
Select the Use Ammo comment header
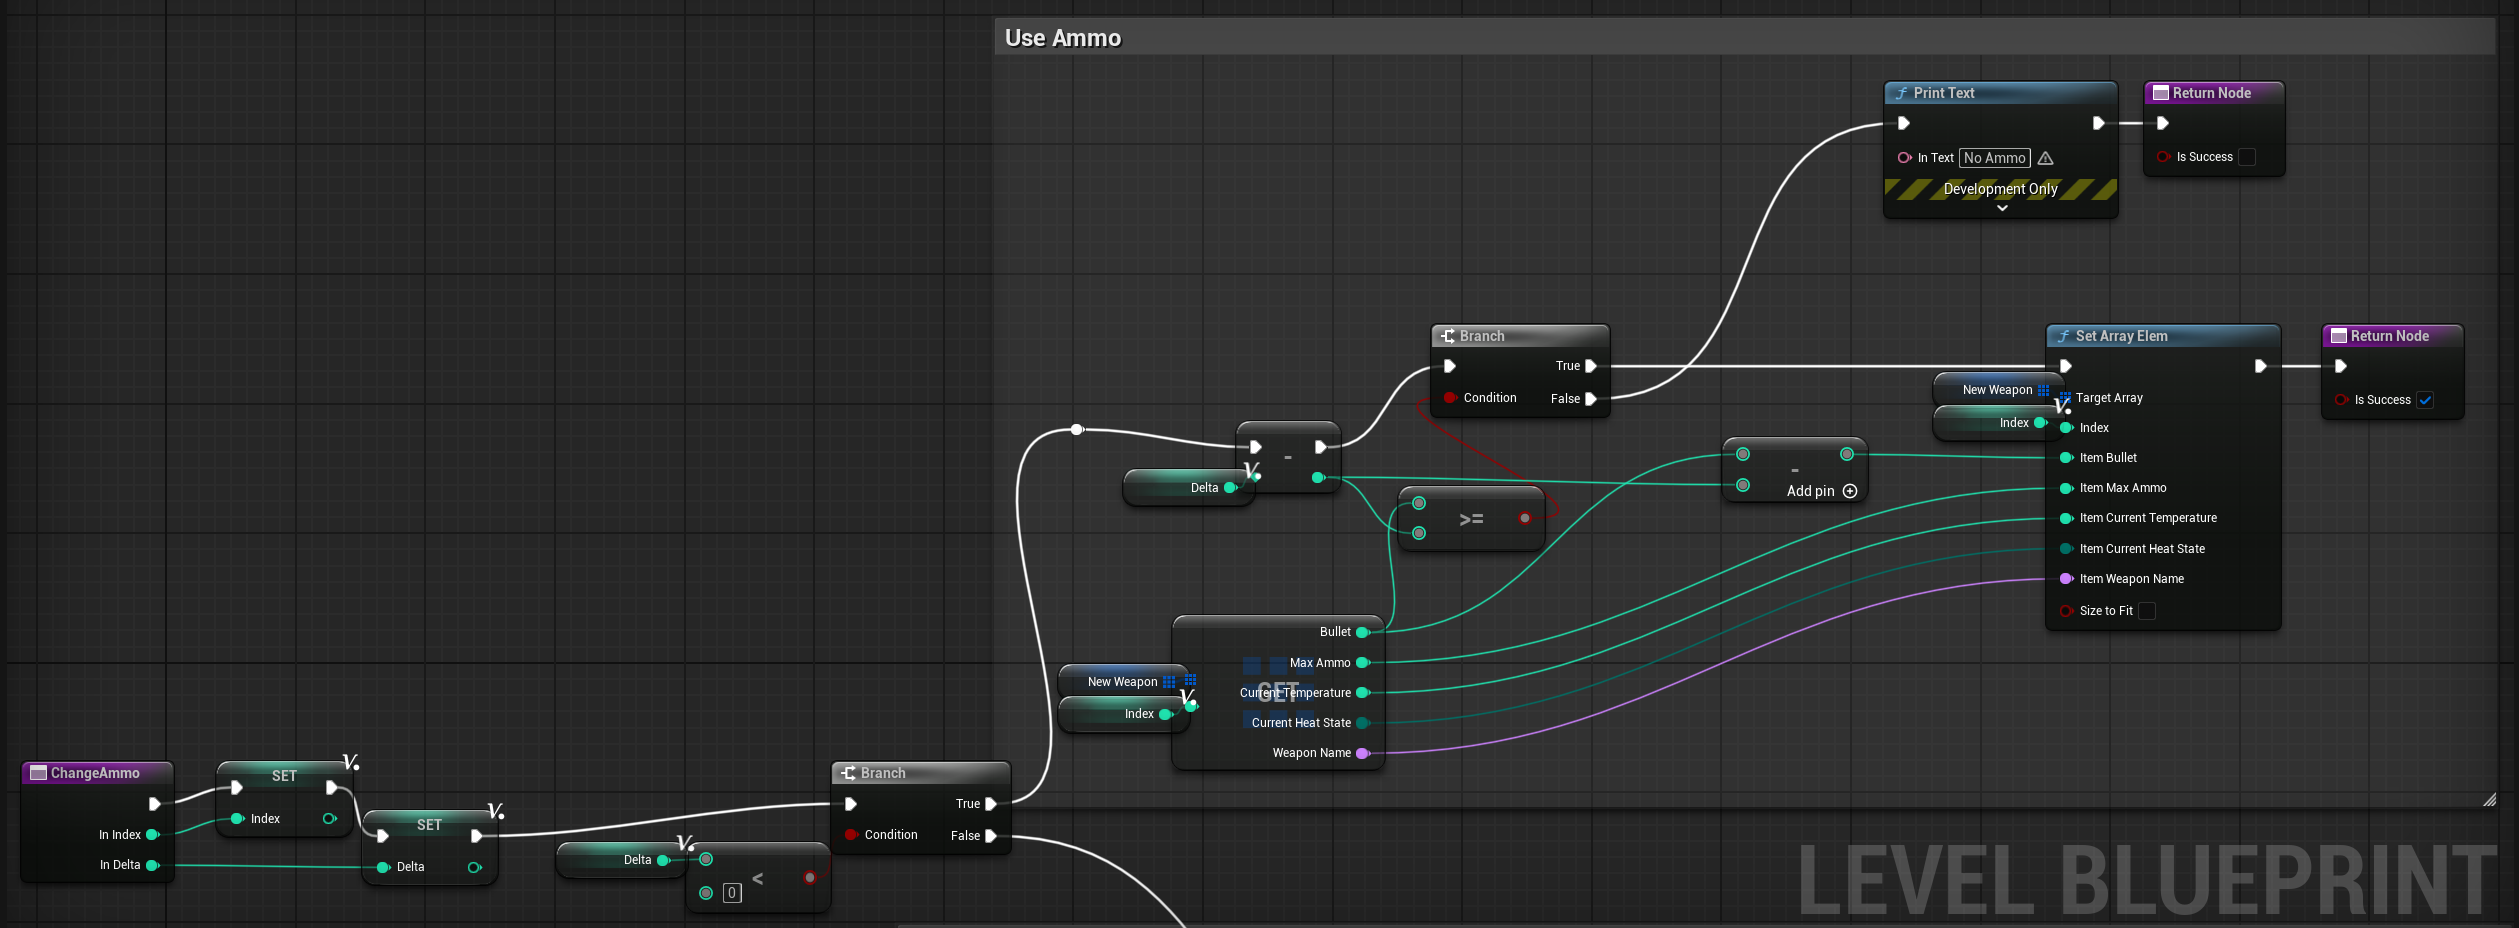(x=1745, y=38)
